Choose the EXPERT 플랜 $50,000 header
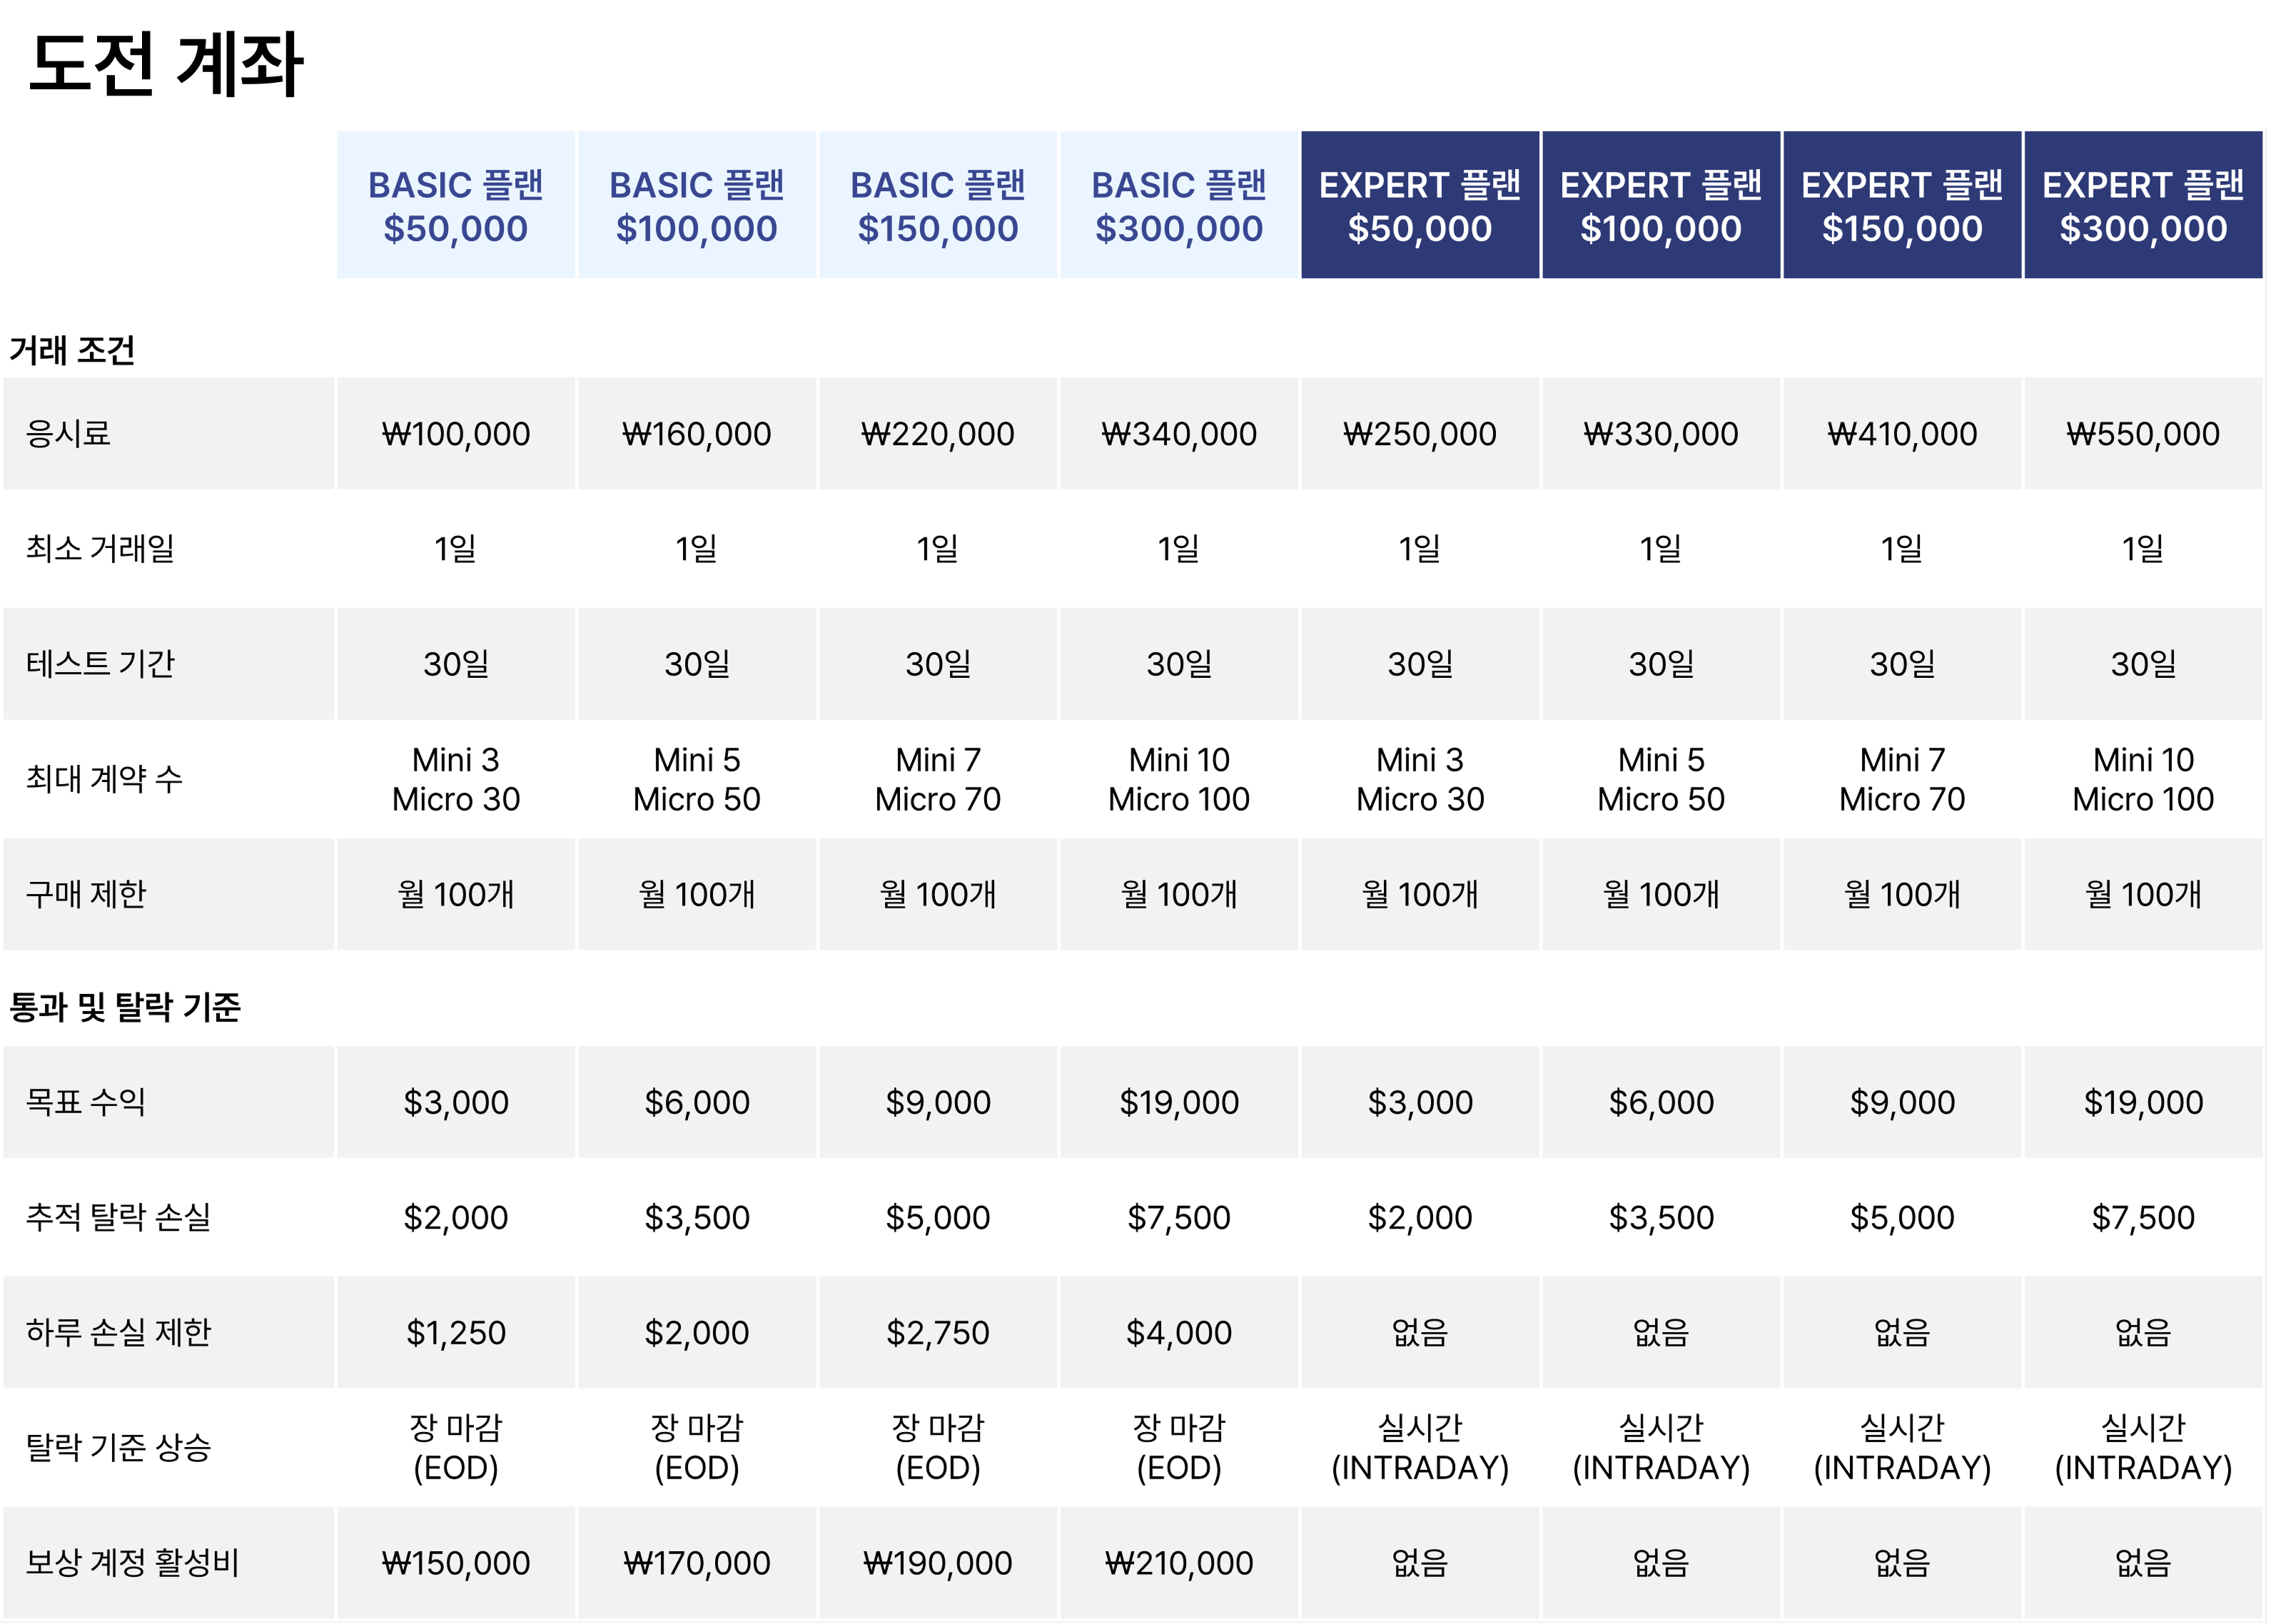This screenshot has width=2271, height=1624. (x=1420, y=206)
